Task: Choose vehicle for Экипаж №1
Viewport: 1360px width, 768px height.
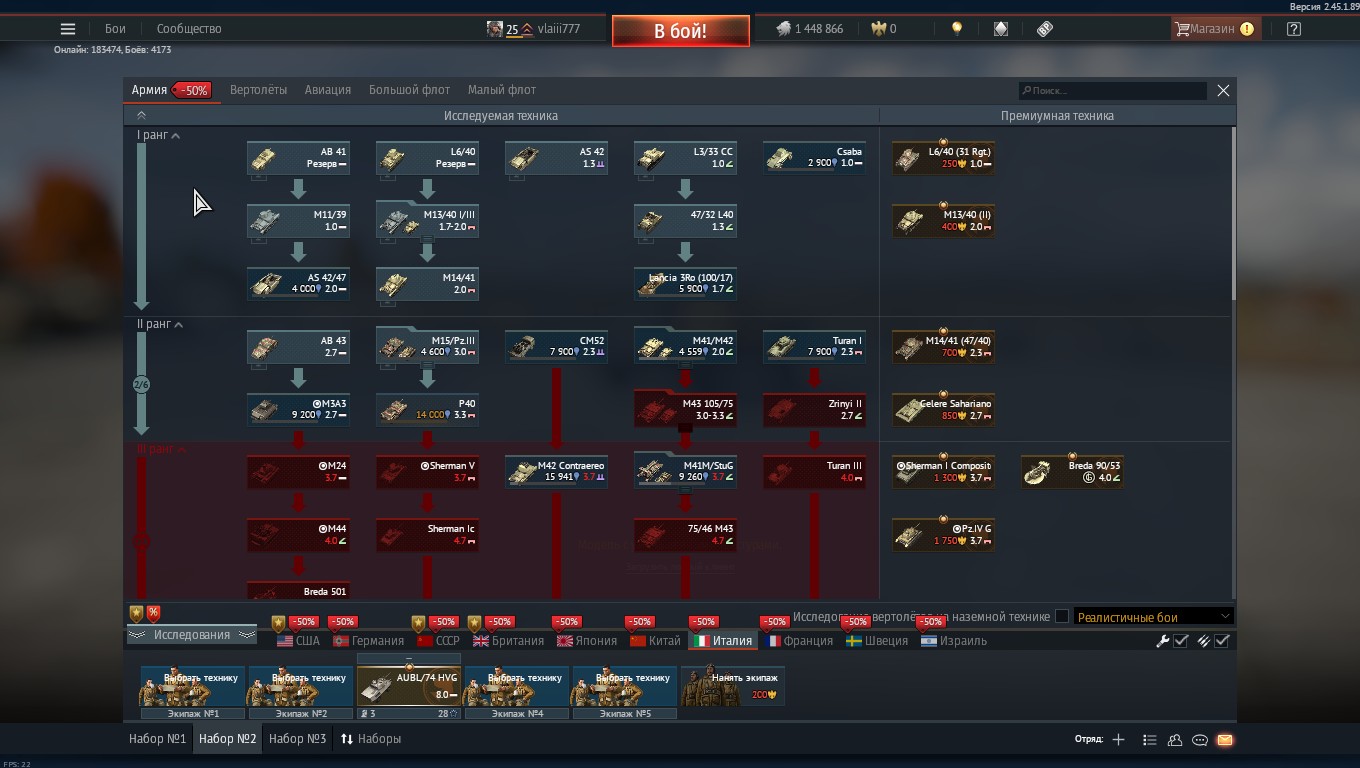Action: (x=193, y=686)
